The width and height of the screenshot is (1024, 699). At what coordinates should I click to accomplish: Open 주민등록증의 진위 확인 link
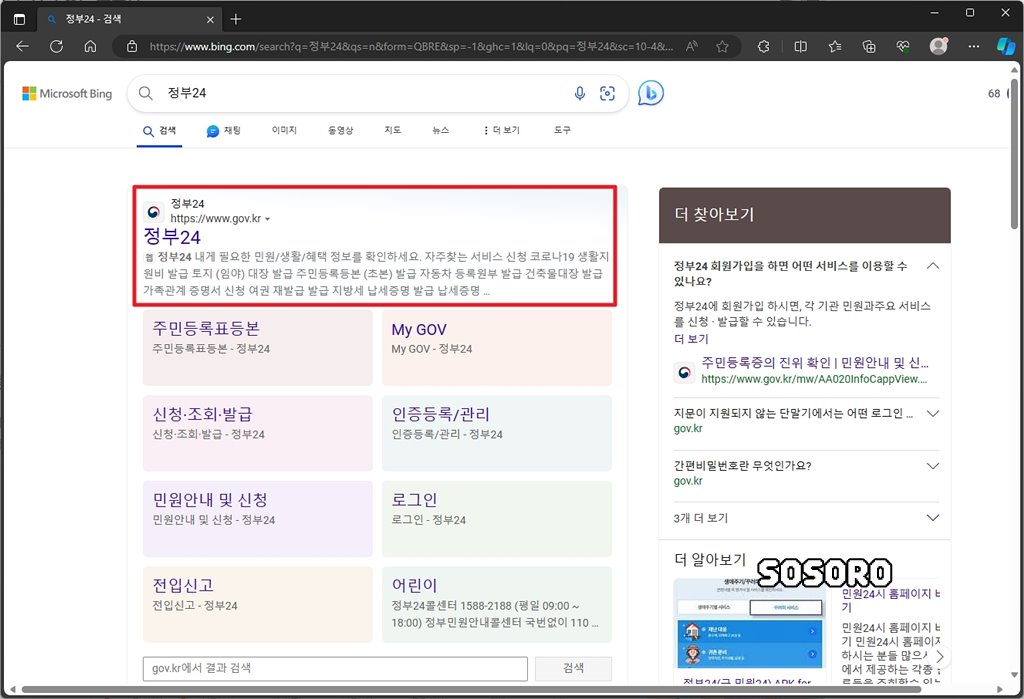tap(815, 363)
